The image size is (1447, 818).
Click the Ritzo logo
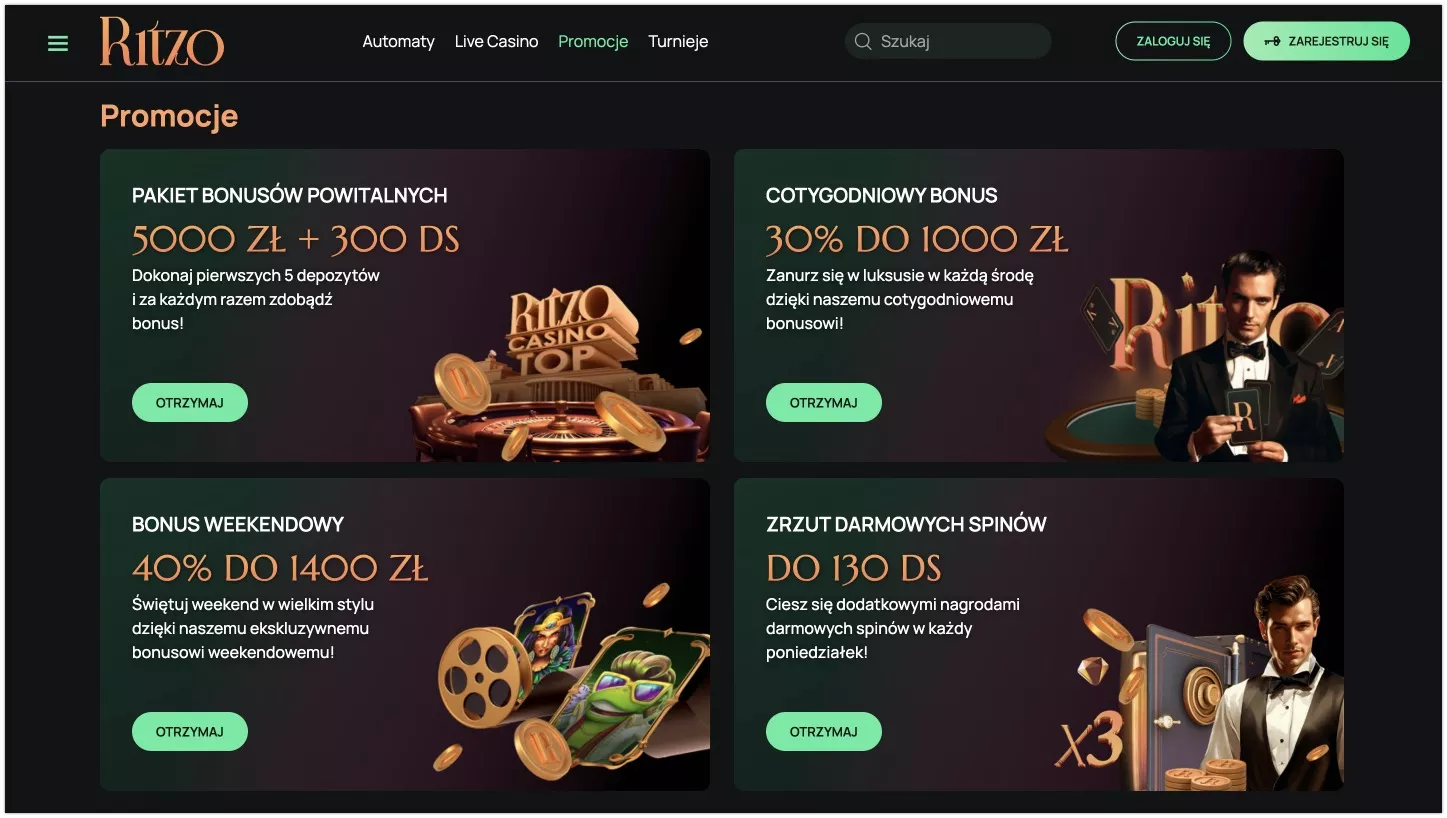click(x=162, y=41)
